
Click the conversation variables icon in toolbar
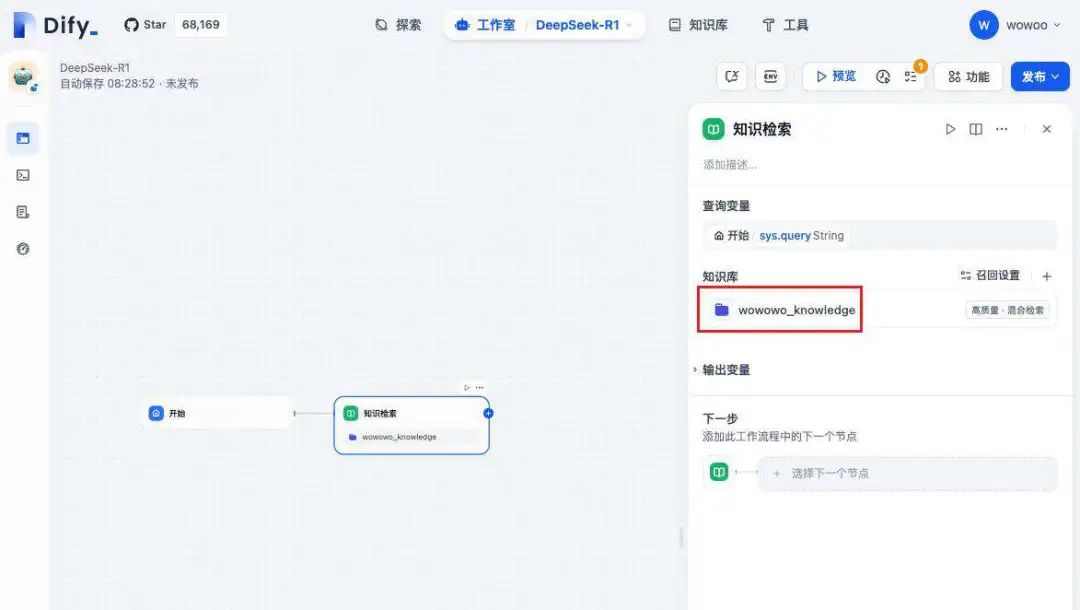tap(731, 76)
